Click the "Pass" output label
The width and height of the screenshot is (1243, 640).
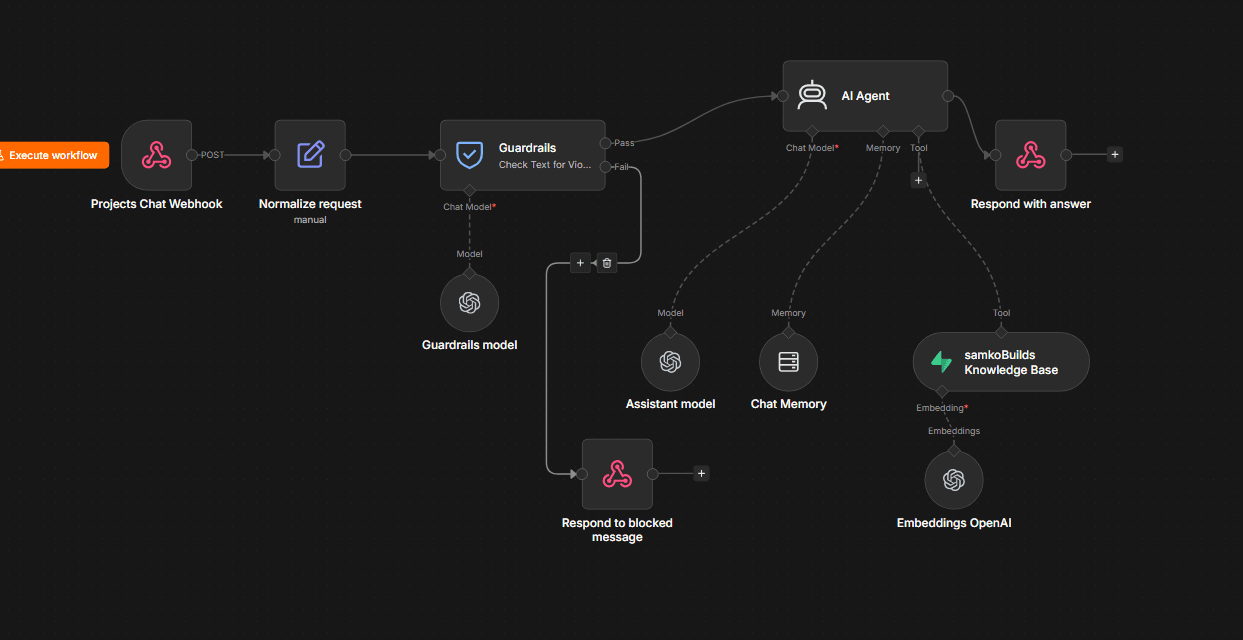624,143
